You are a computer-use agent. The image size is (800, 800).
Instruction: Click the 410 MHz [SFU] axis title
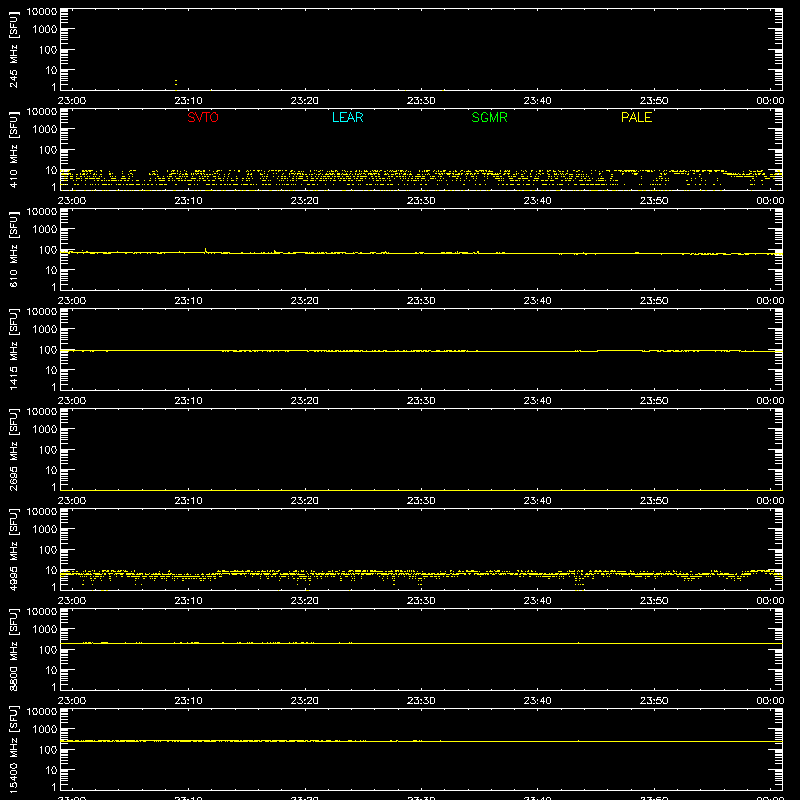[x=13, y=150]
